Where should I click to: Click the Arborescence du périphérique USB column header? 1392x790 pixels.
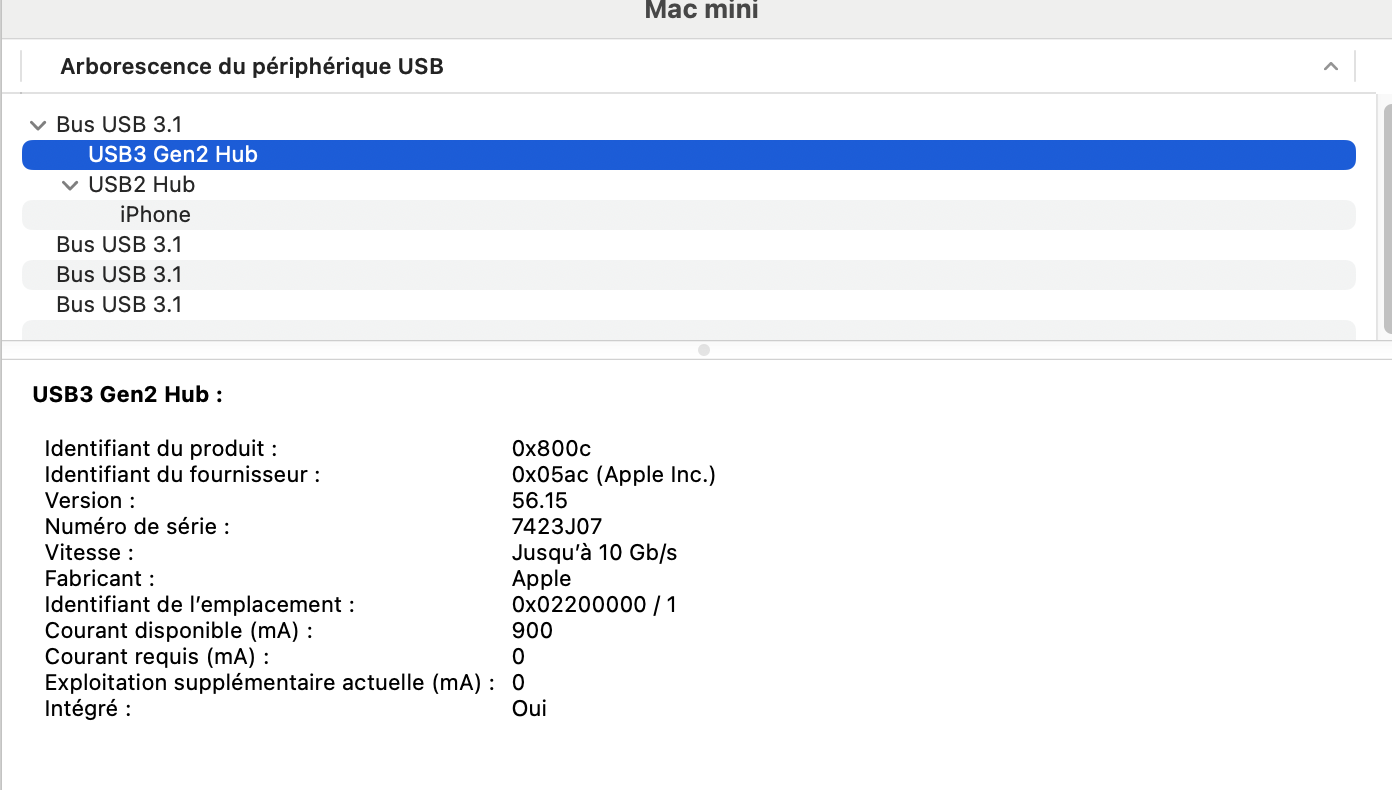tap(252, 67)
